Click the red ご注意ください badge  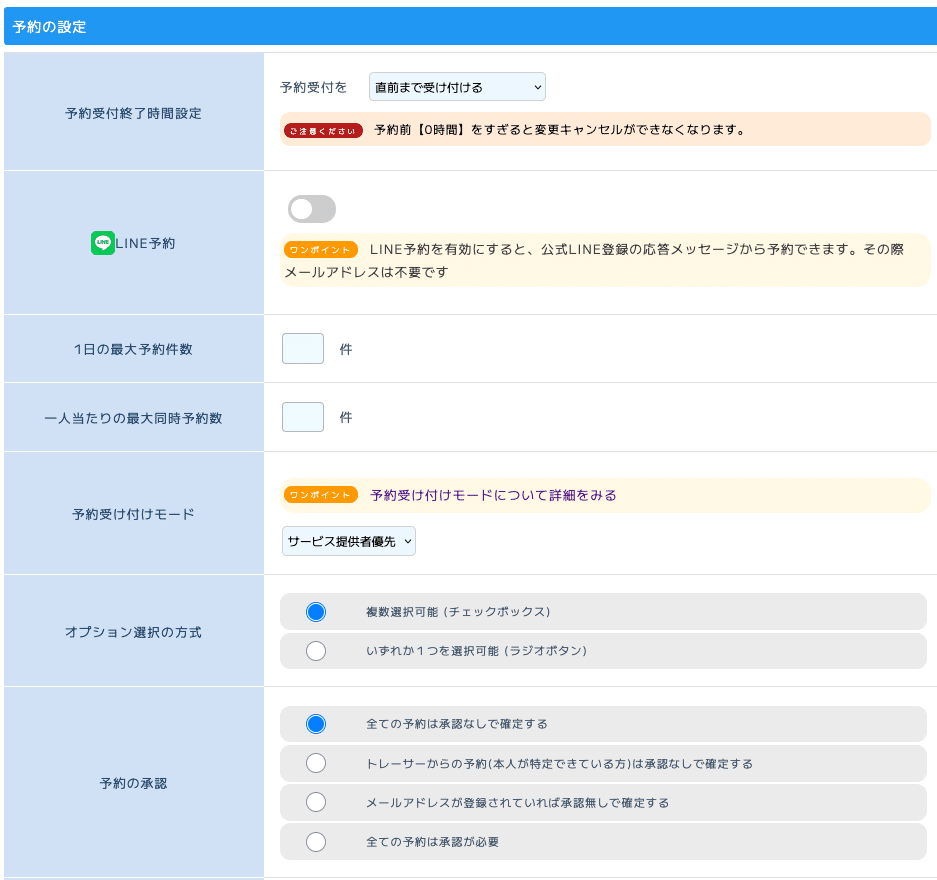click(323, 131)
